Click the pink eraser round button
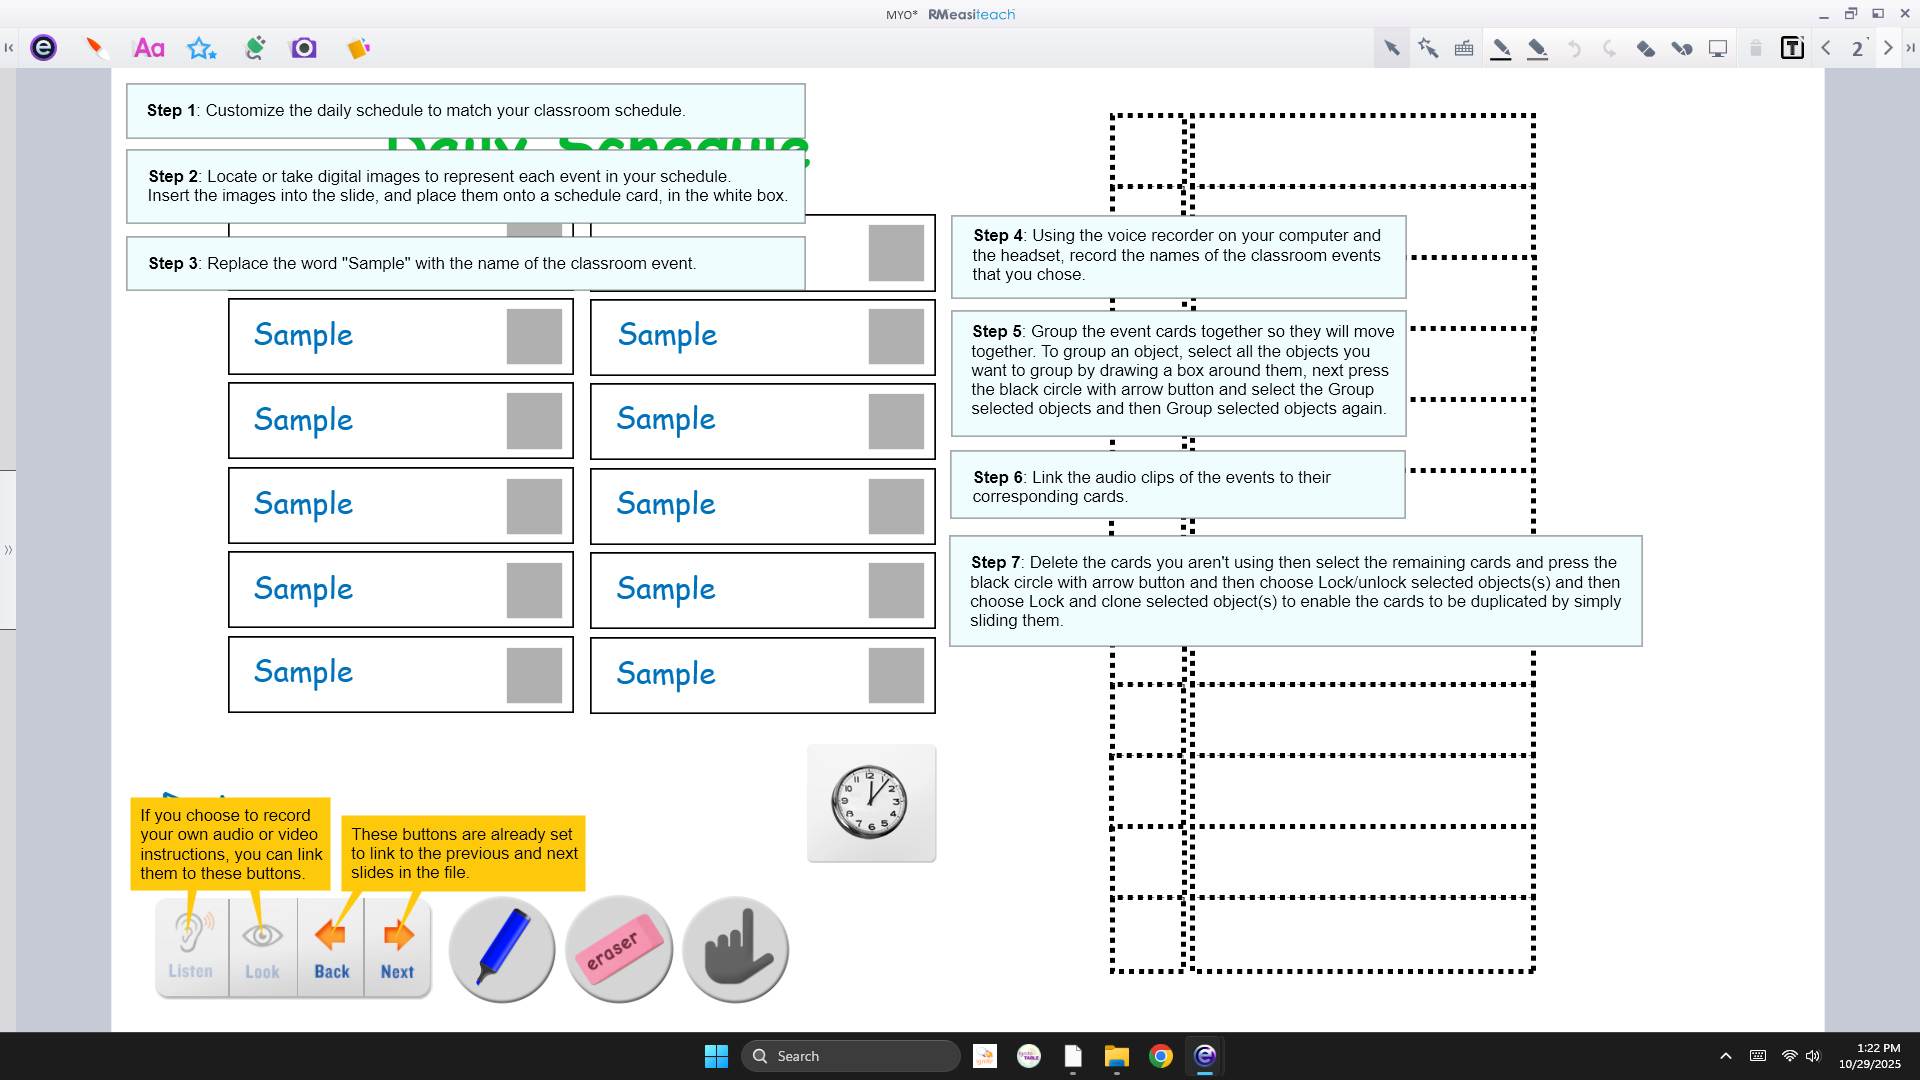The image size is (1920, 1080). 619,949
